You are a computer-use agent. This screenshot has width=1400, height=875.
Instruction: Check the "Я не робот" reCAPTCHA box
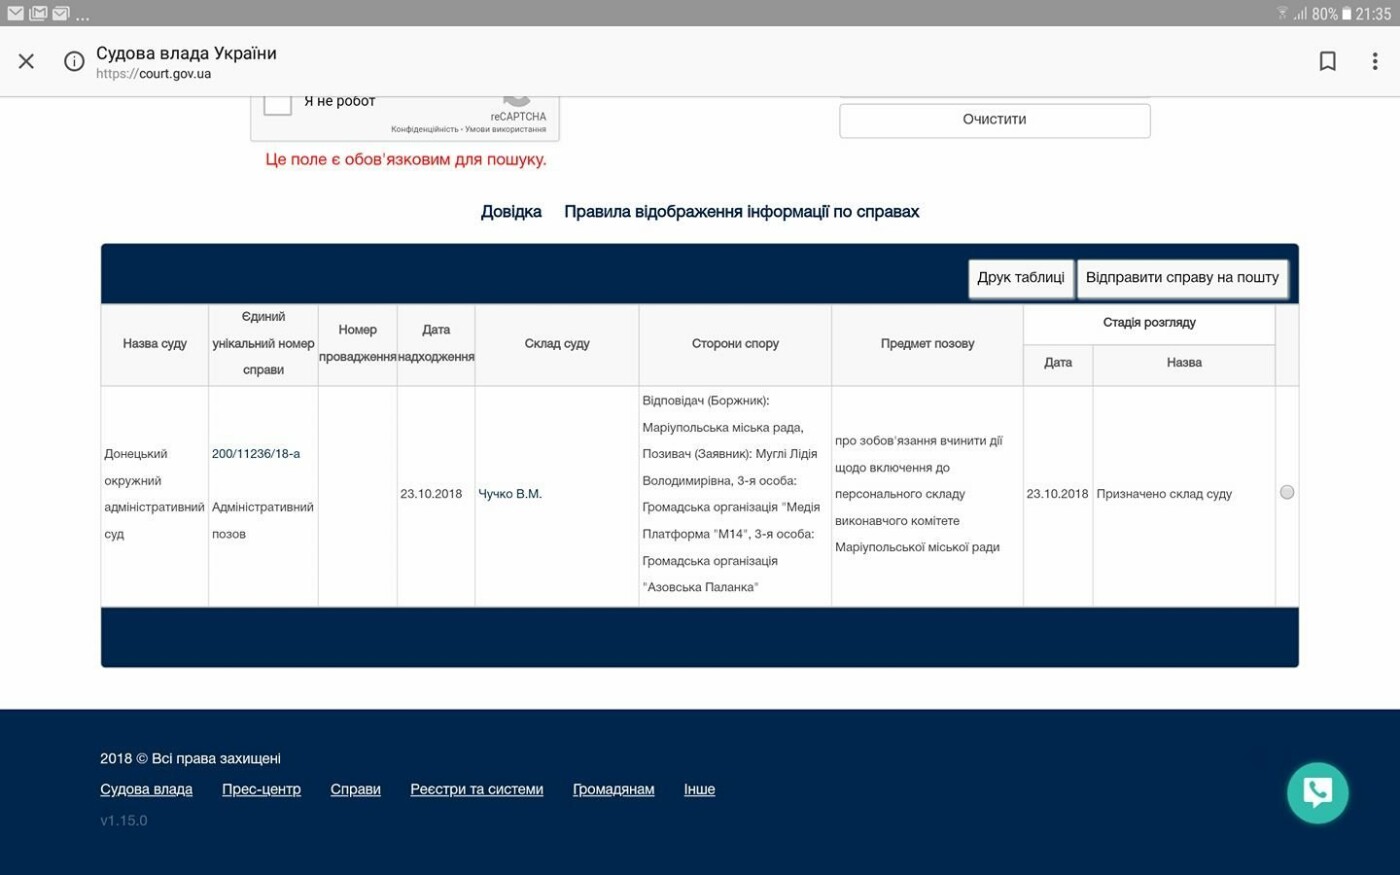[278, 103]
